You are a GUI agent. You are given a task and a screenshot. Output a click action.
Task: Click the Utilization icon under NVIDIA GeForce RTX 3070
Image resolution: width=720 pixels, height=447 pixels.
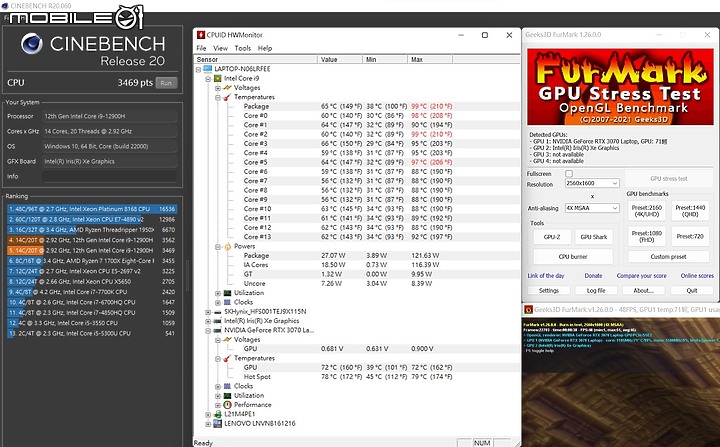pyautogui.click(x=227, y=396)
